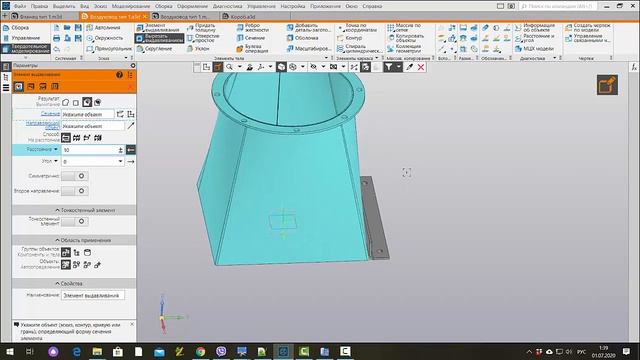640x360 pixels.
Task: Switch to the Фланец тип 1.m3d tab
Action: point(40,17)
